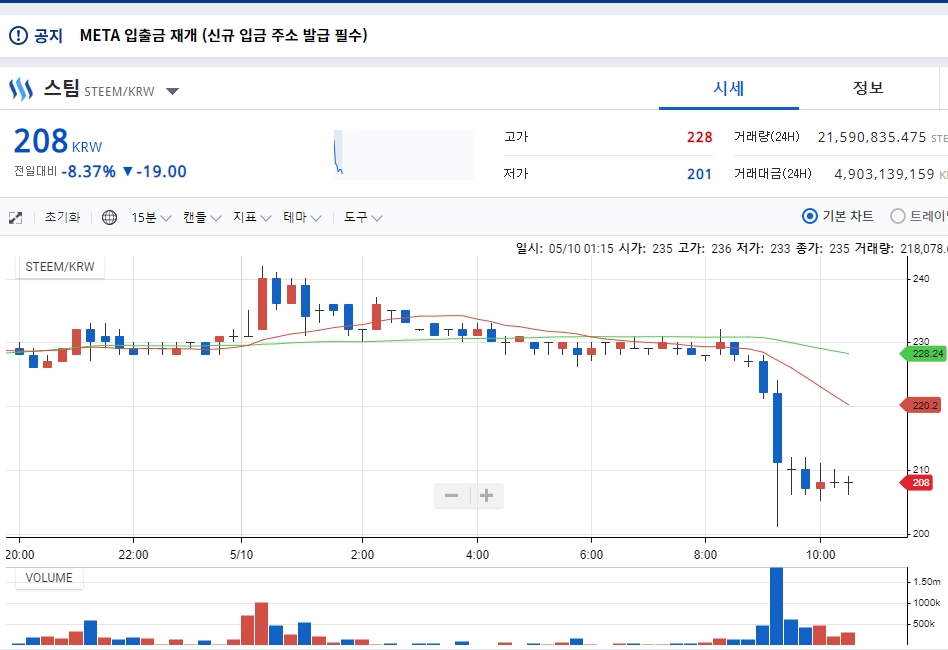Open the META 입출금 재개 notice
Screen dimensions: 948x650
(223, 35)
